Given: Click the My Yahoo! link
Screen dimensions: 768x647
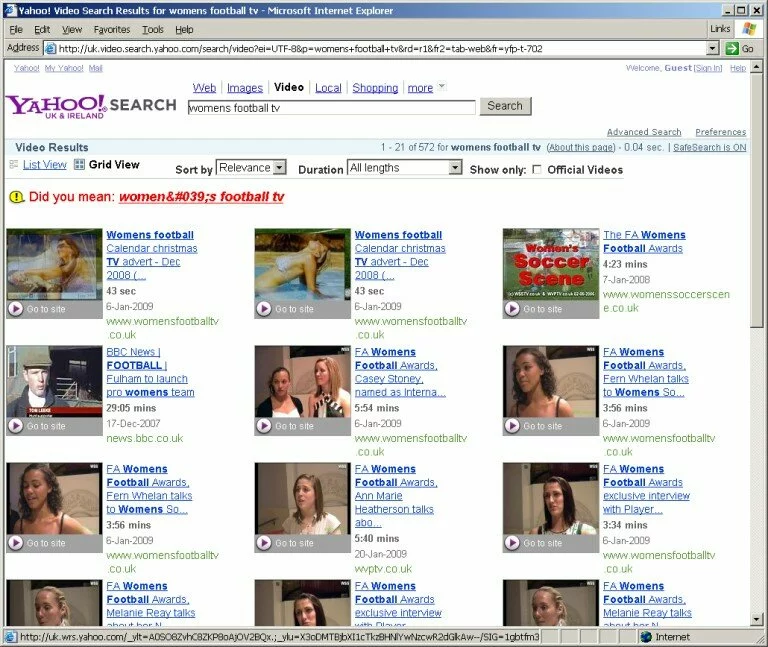Looking at the screenshot, I should (x=64, y=68).
